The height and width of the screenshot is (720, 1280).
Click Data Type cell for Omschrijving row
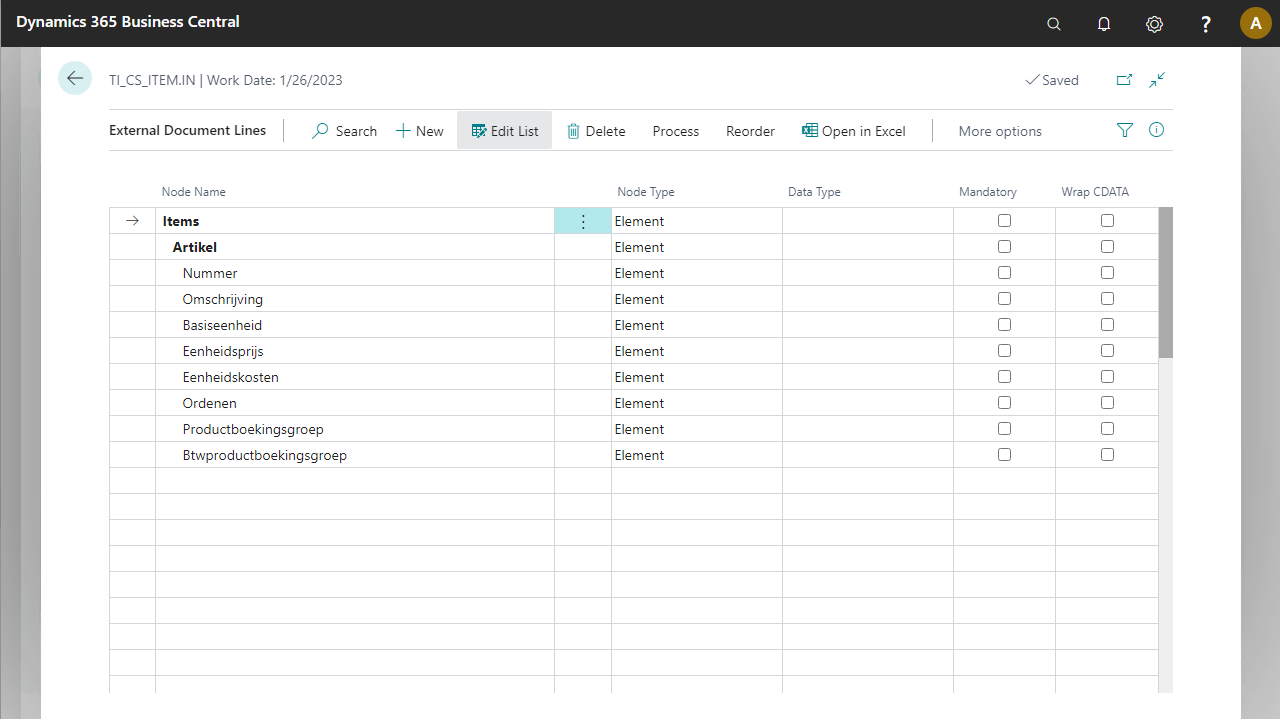coord(868,299)
